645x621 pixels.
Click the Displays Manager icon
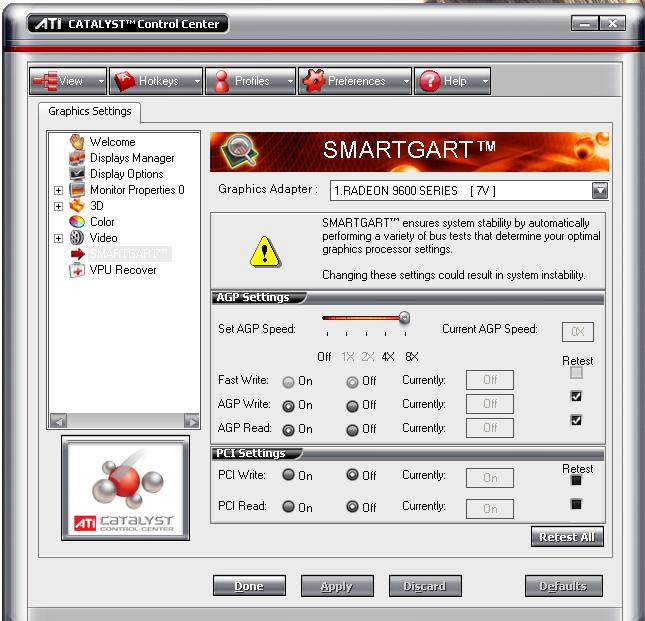77,158
